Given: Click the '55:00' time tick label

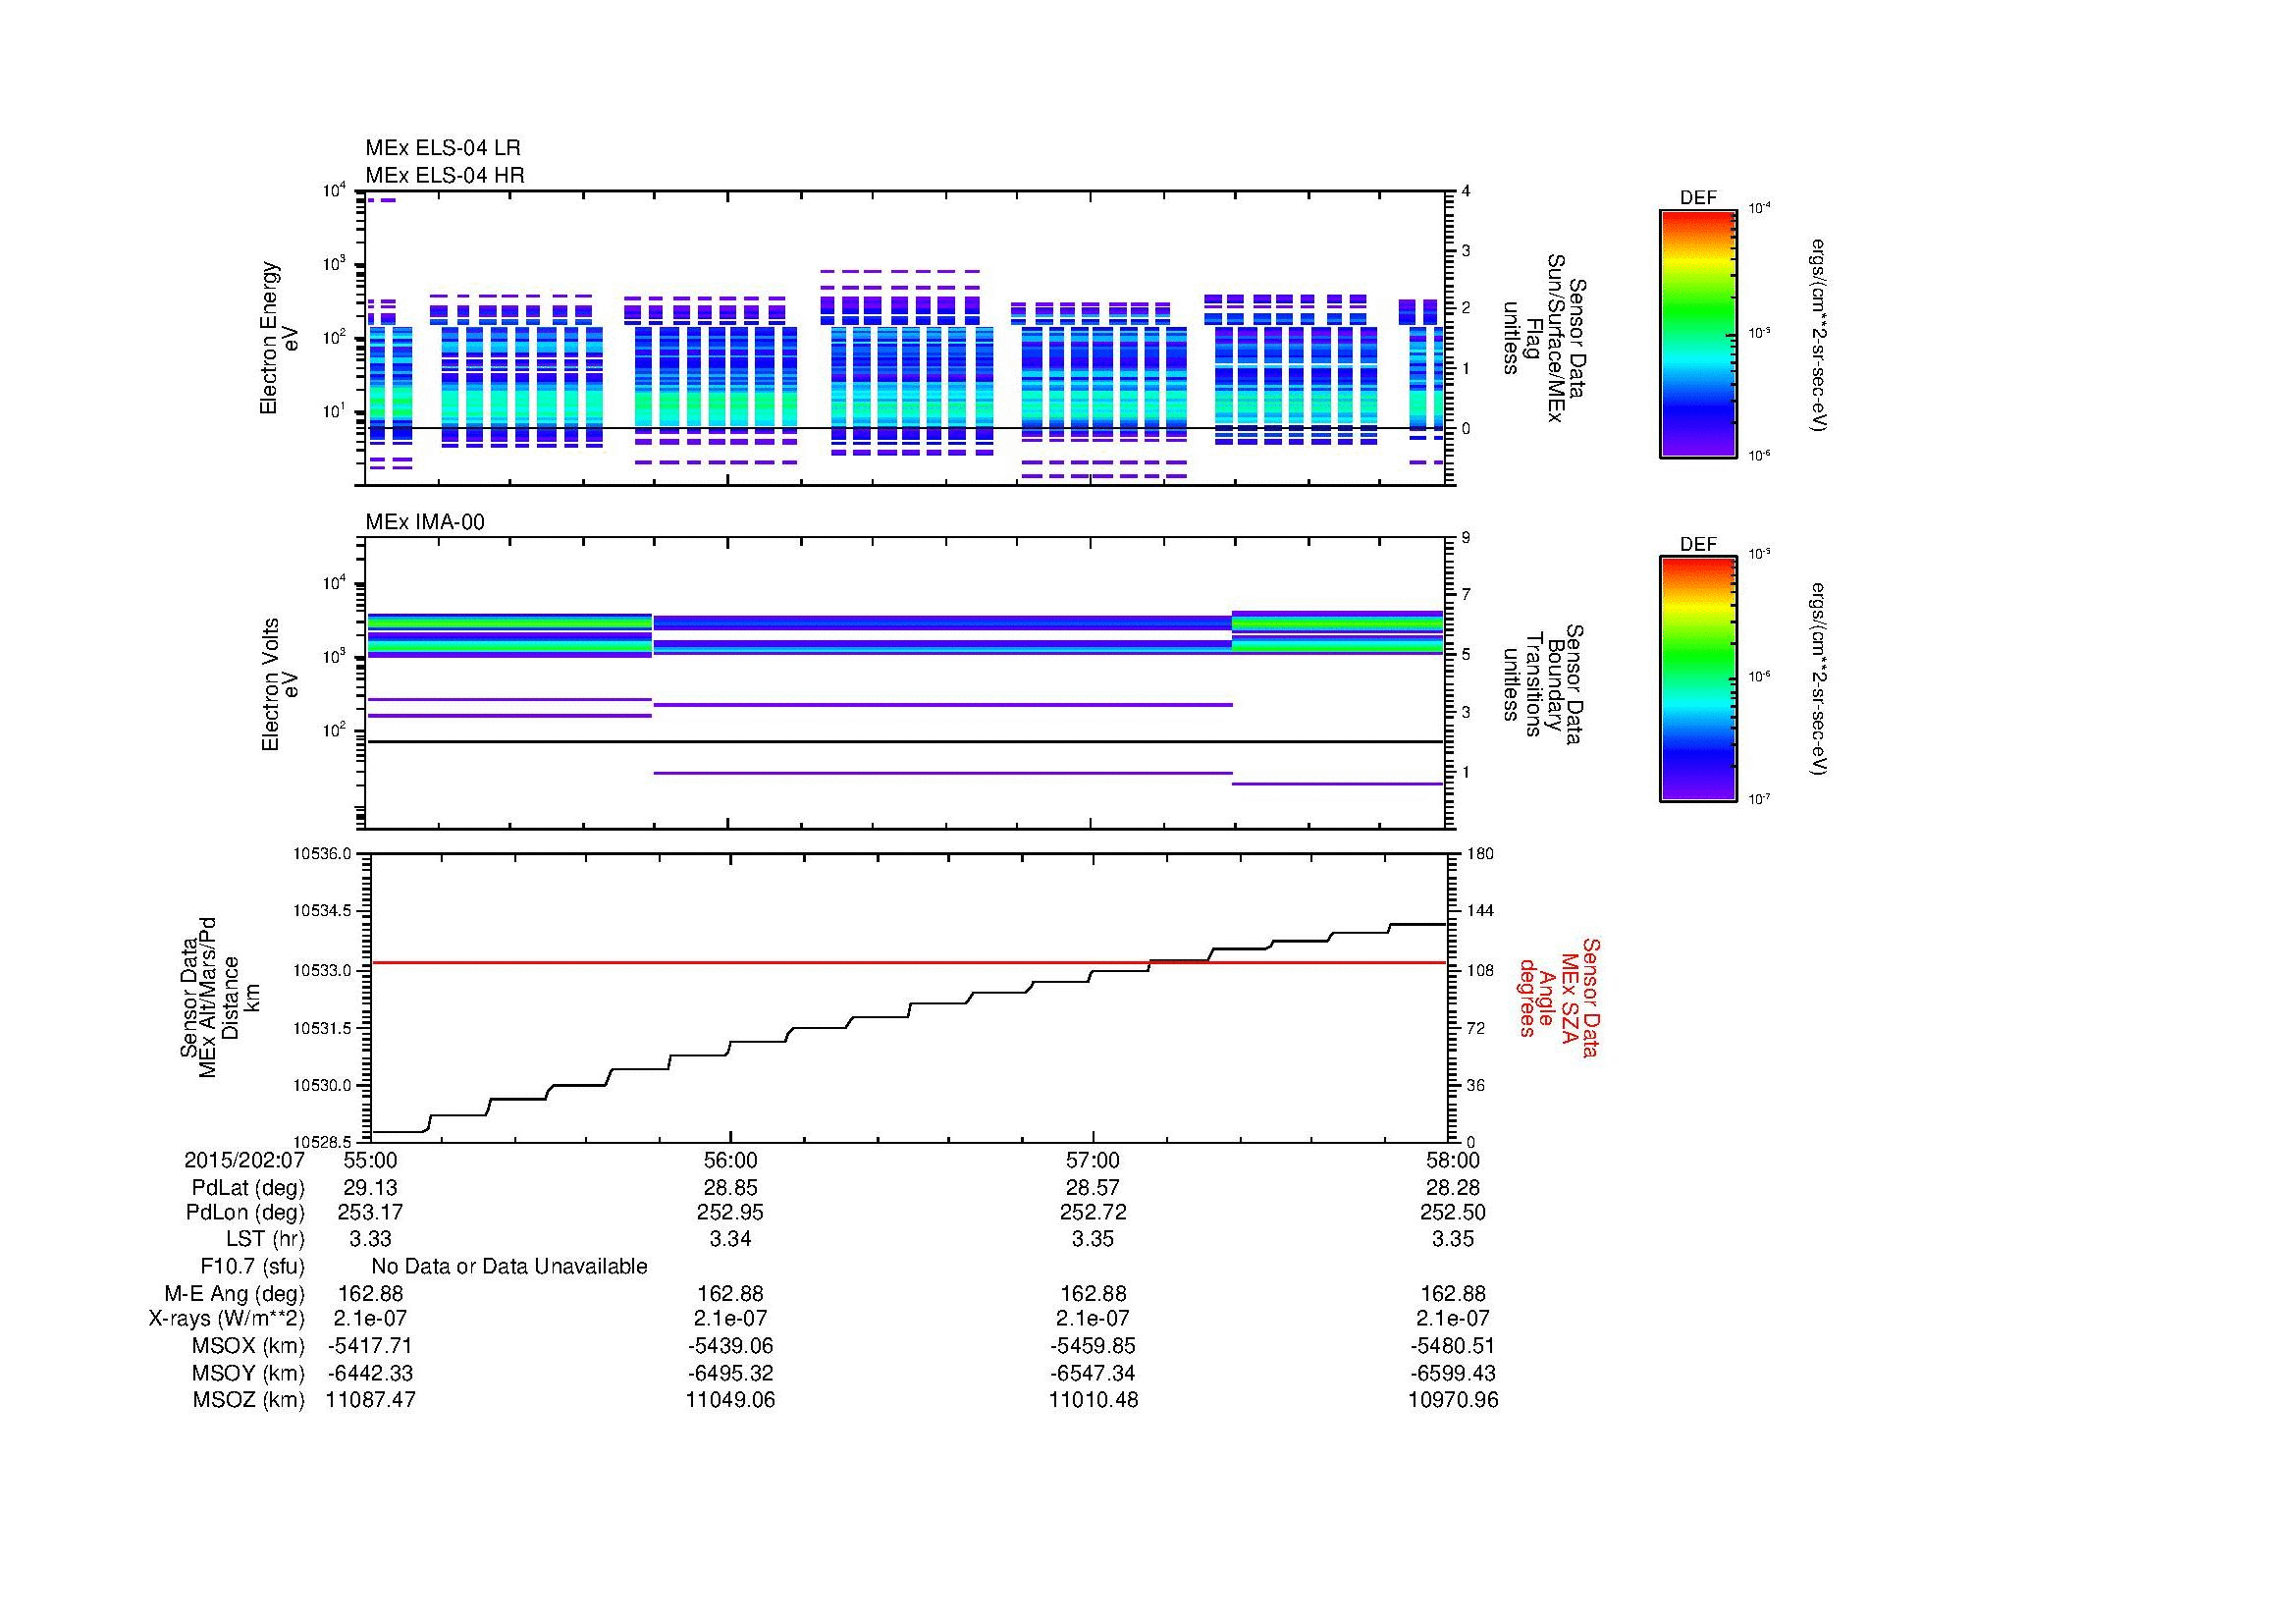Looking at the screenshot, I should pos(370,1160).
